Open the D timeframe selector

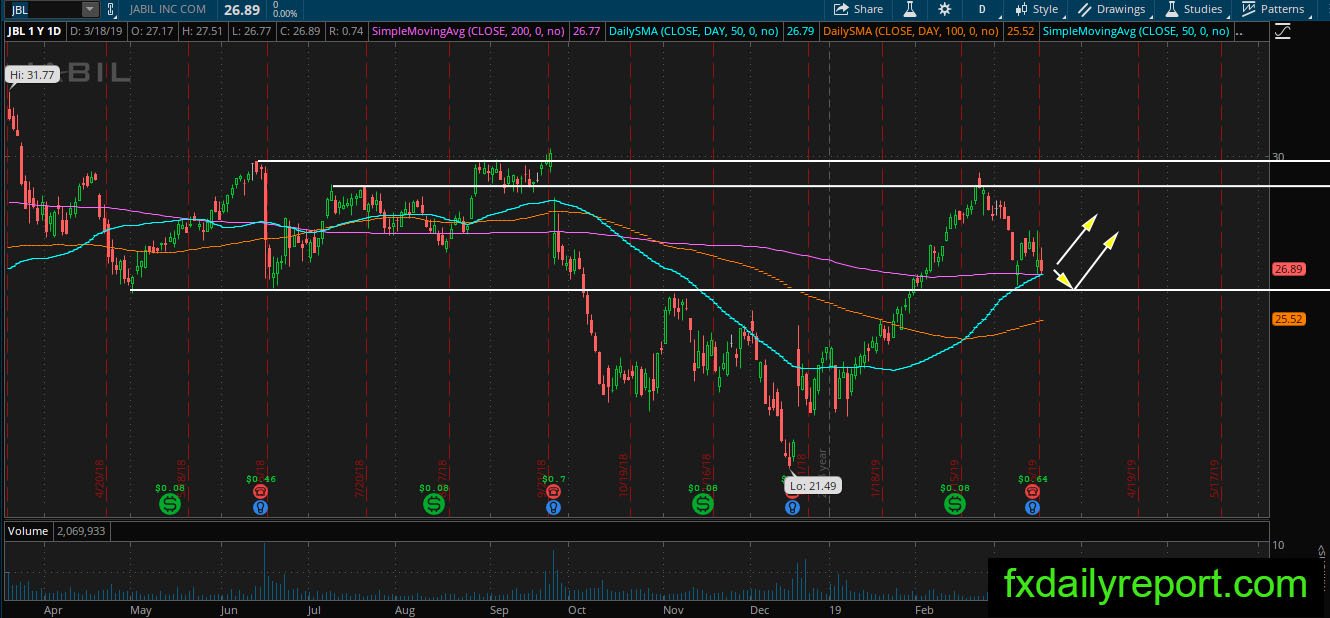coord(982,9)
